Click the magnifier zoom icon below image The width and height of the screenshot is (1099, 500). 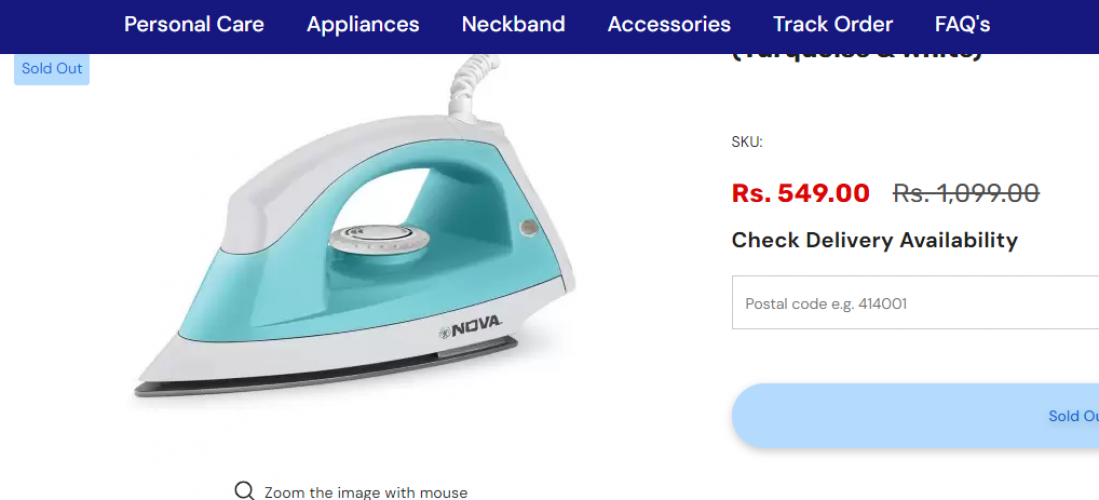(244, 491)
